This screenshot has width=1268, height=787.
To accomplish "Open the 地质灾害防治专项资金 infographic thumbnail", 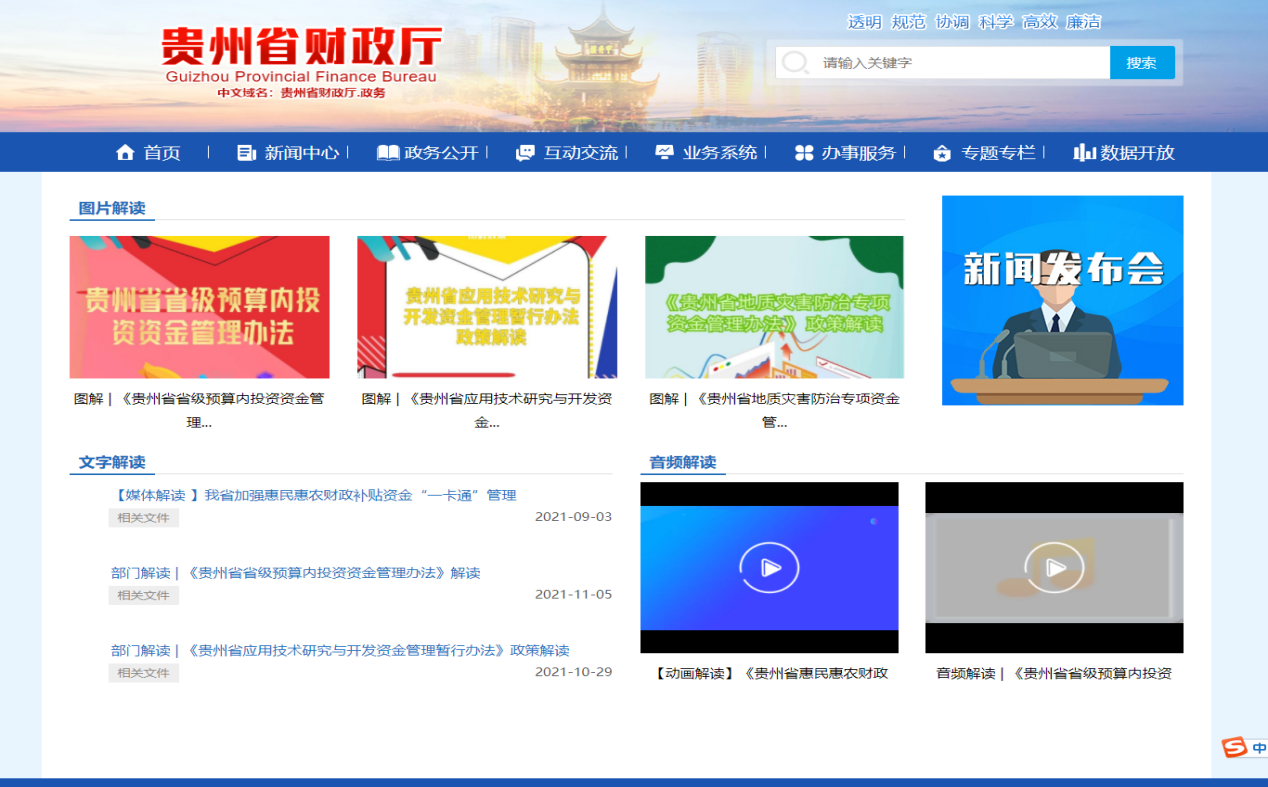I will [774, 307].
